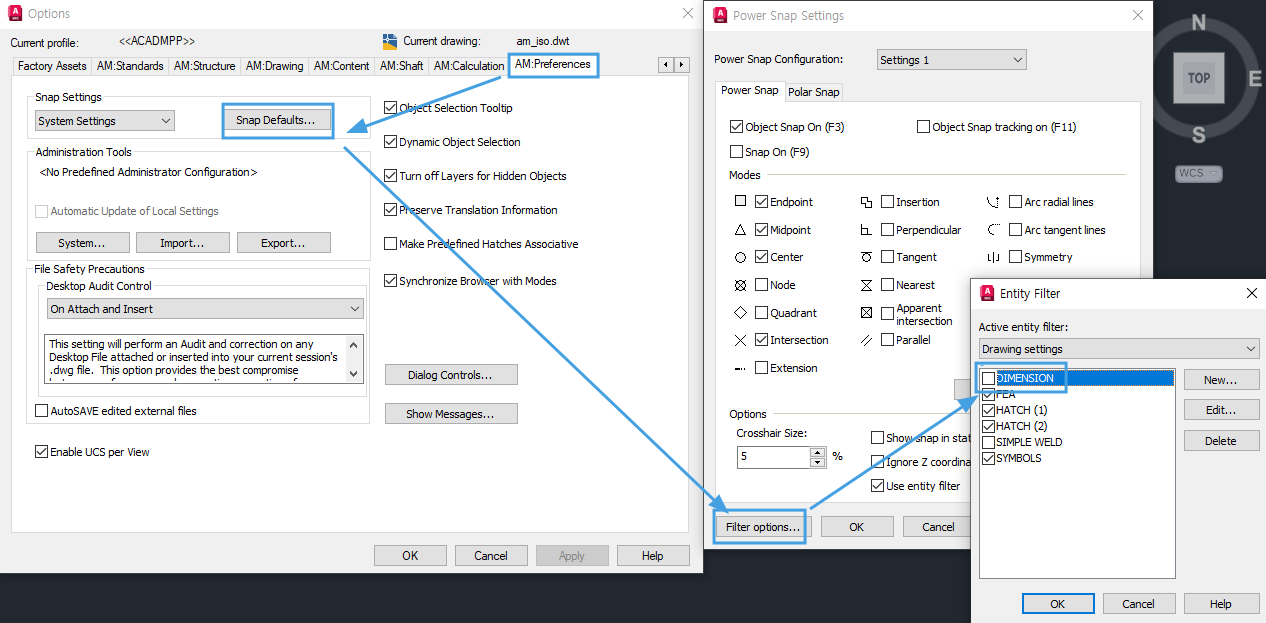Open the AM:Calculation tab
This screenshot has height=623, width=1266.
[x=469, y=66]
